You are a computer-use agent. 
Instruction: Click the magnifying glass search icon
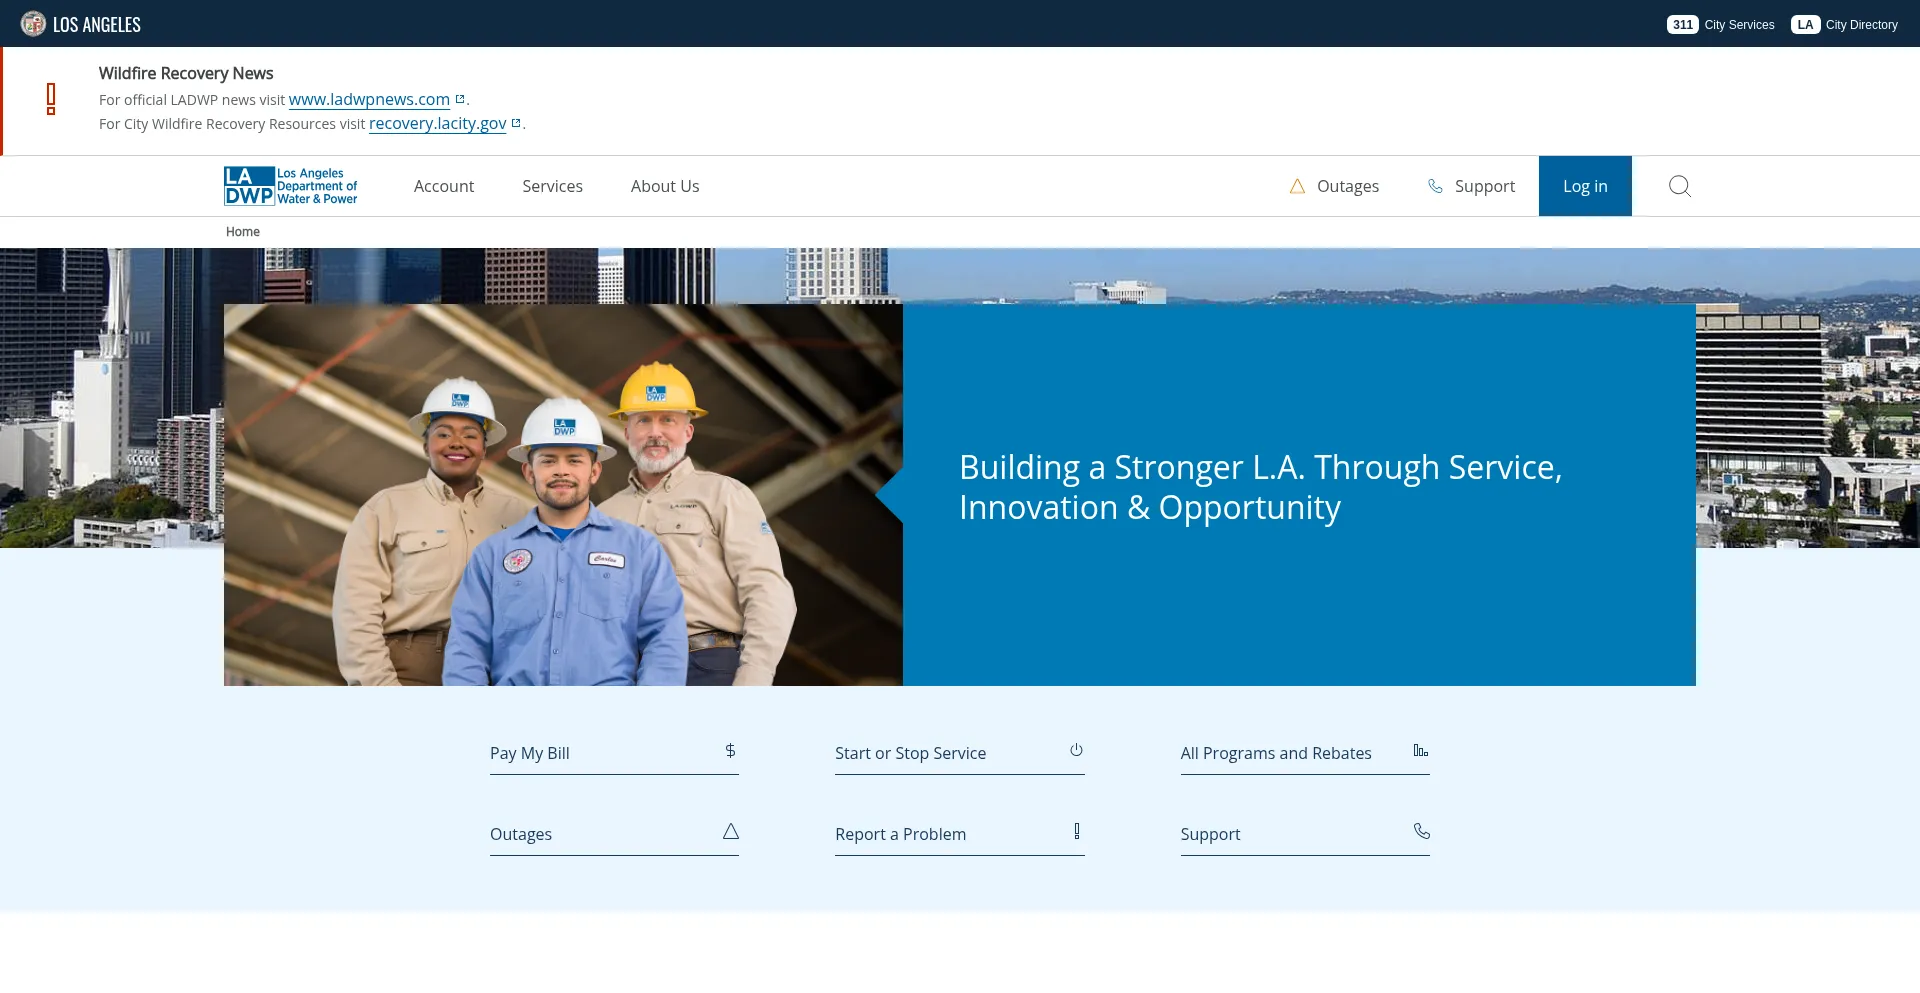click(1679, 186)
